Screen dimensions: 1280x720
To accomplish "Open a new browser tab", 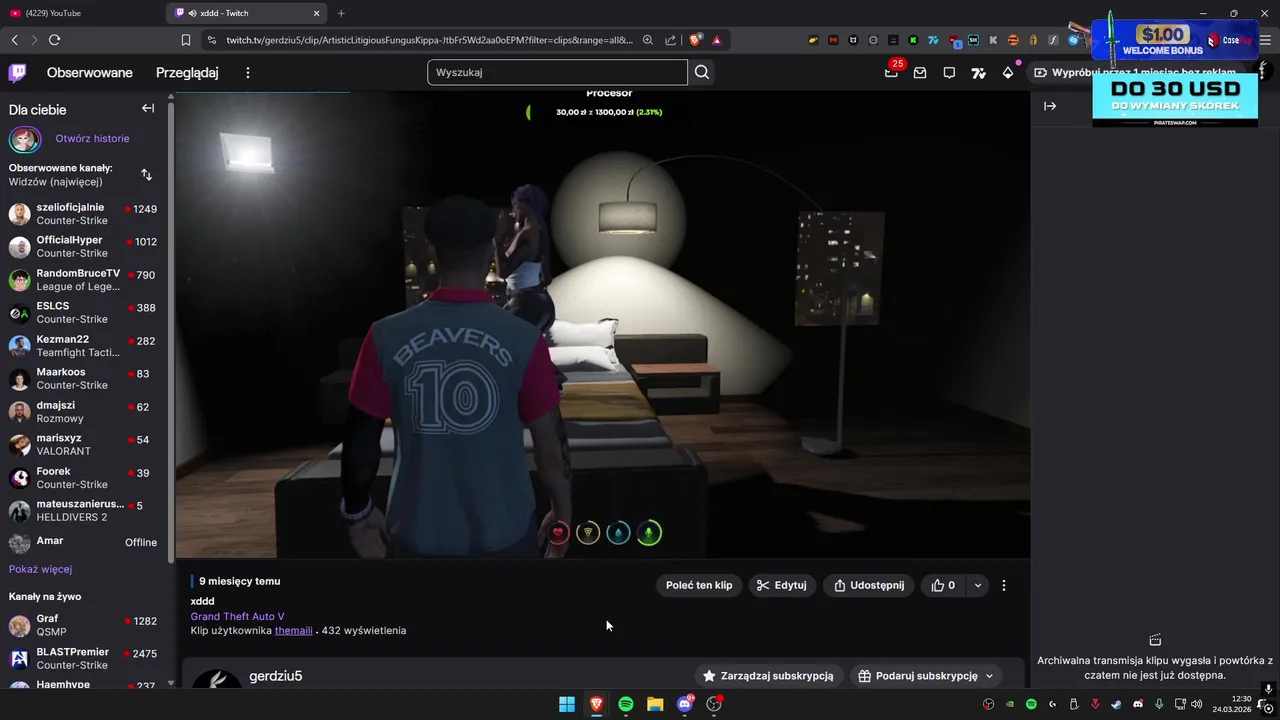I will tap(341, 13).
